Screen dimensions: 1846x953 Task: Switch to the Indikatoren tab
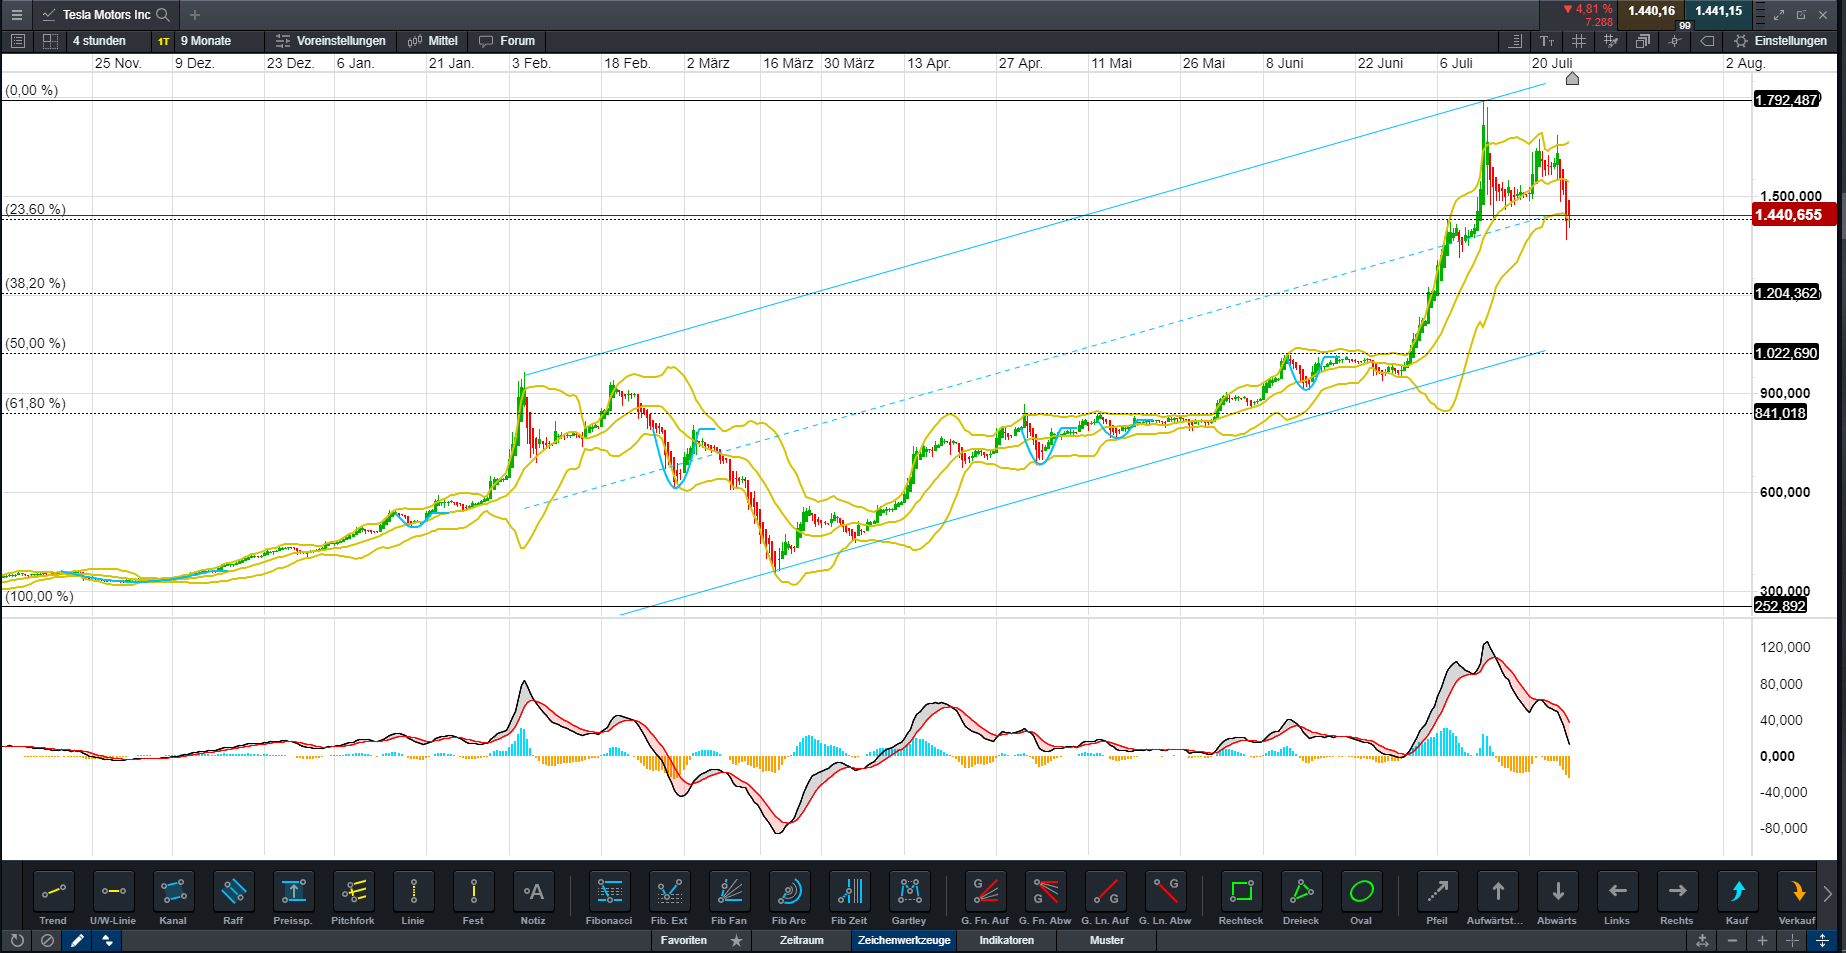pos(1006,941)
